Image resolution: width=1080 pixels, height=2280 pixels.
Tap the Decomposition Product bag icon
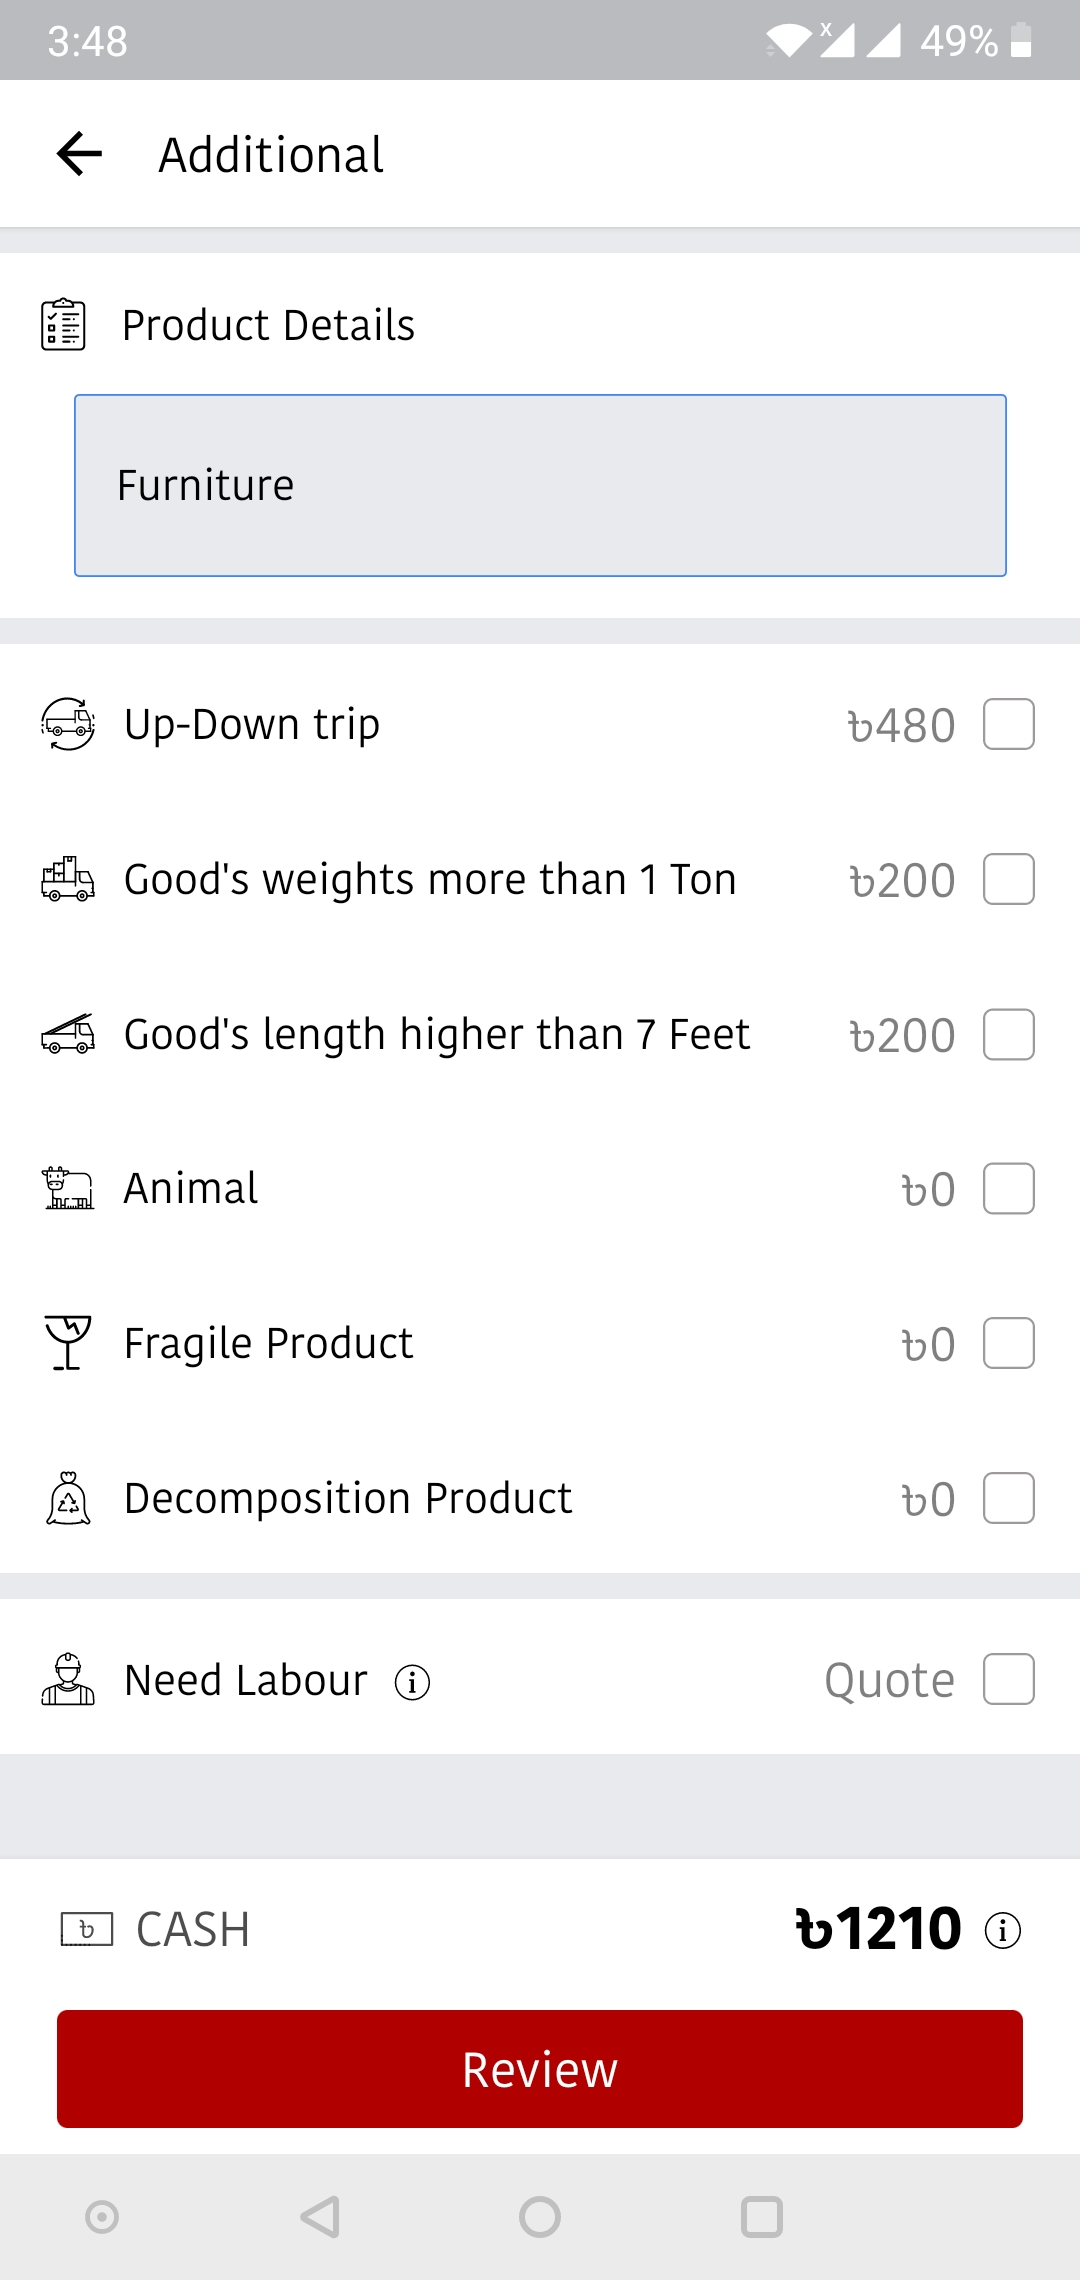point(68,1498)
